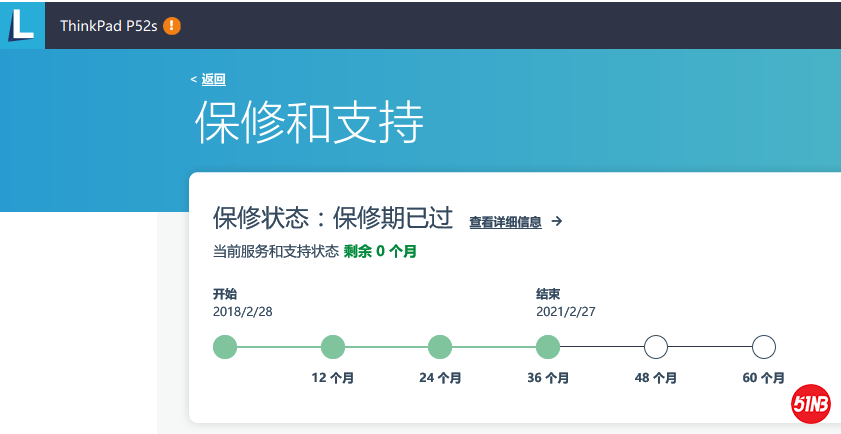Click the empty circle above 60 个月

pyautogui.click(x=763, y=347)
